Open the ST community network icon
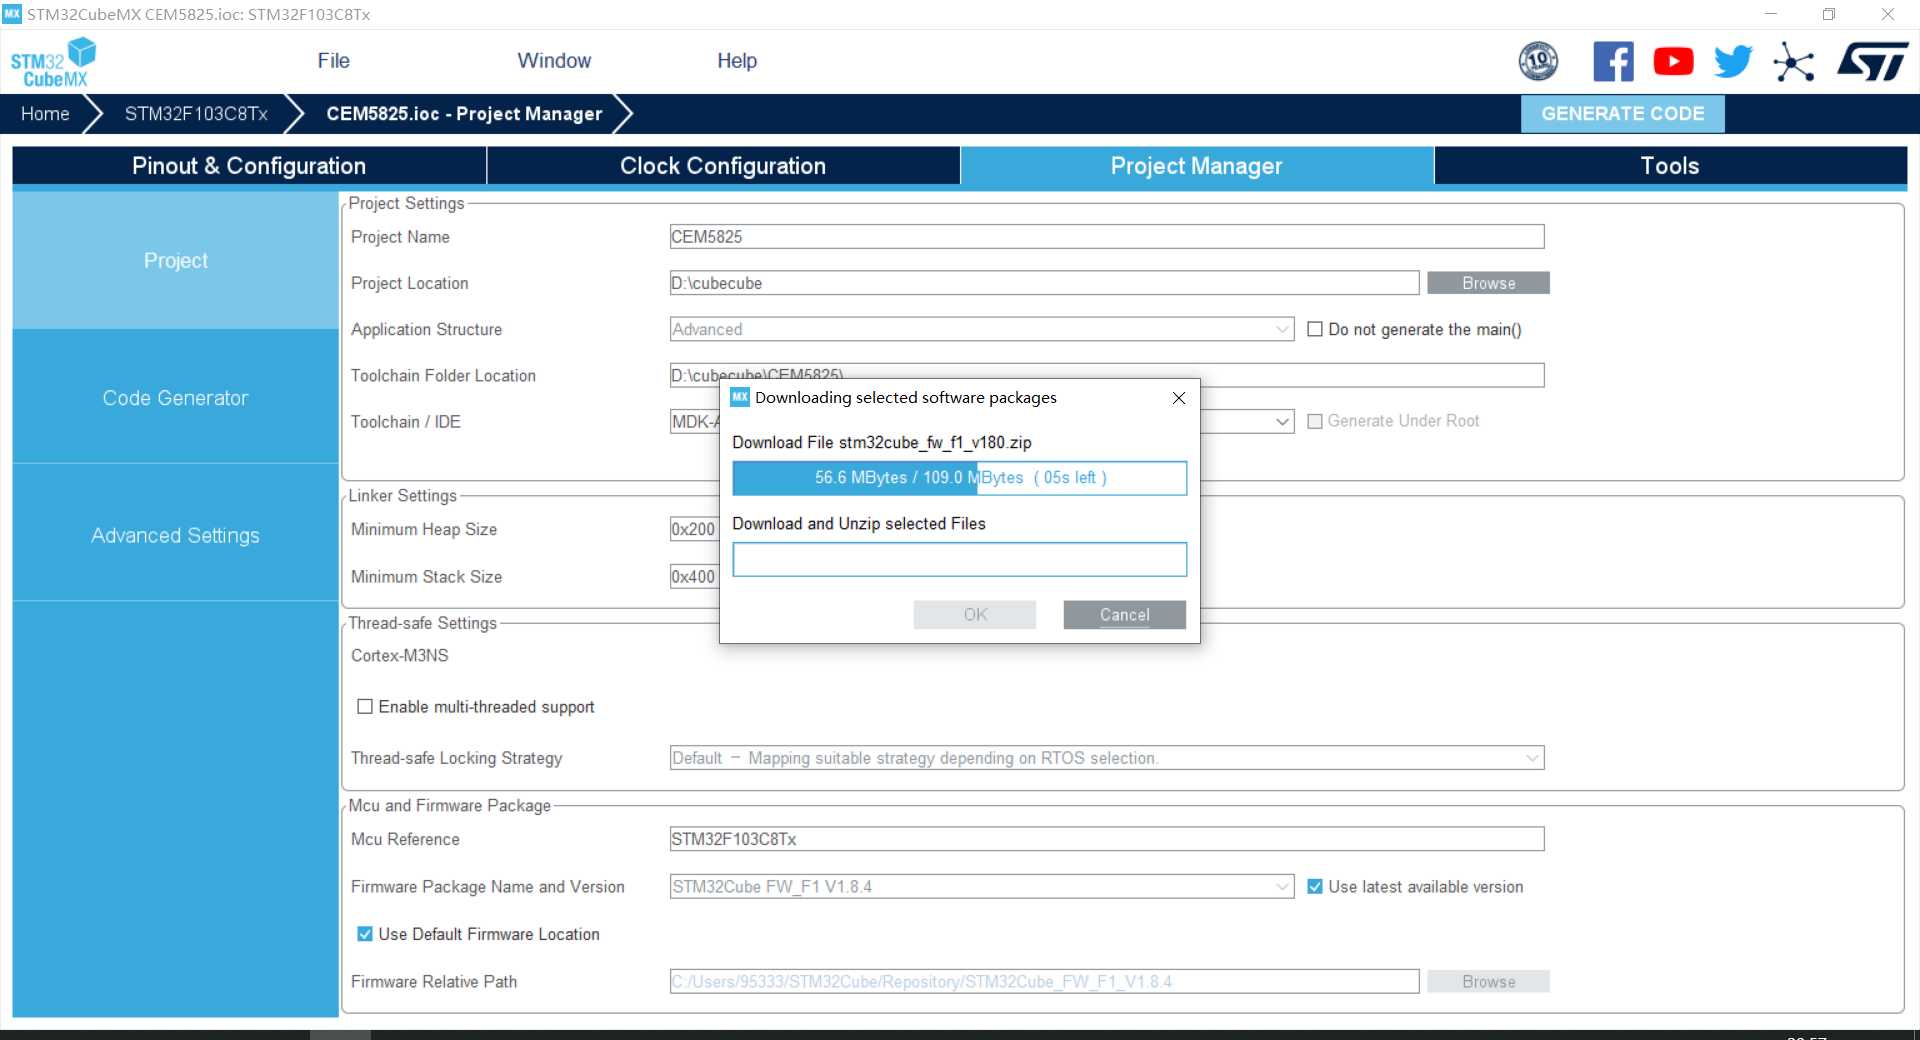 click(1794, 62)
